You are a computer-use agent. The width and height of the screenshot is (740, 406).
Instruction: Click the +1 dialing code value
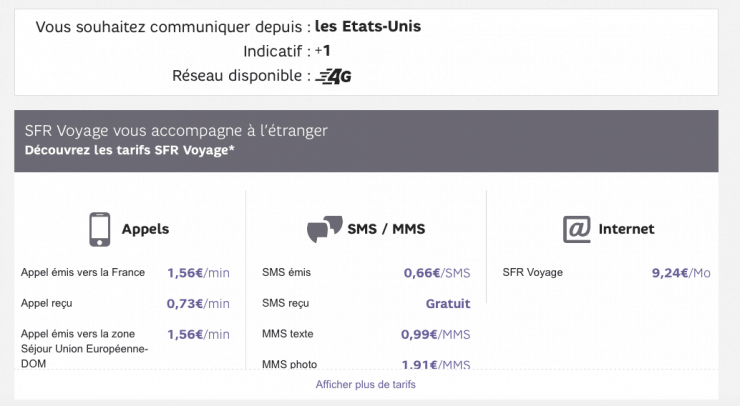tap(322, 51)
